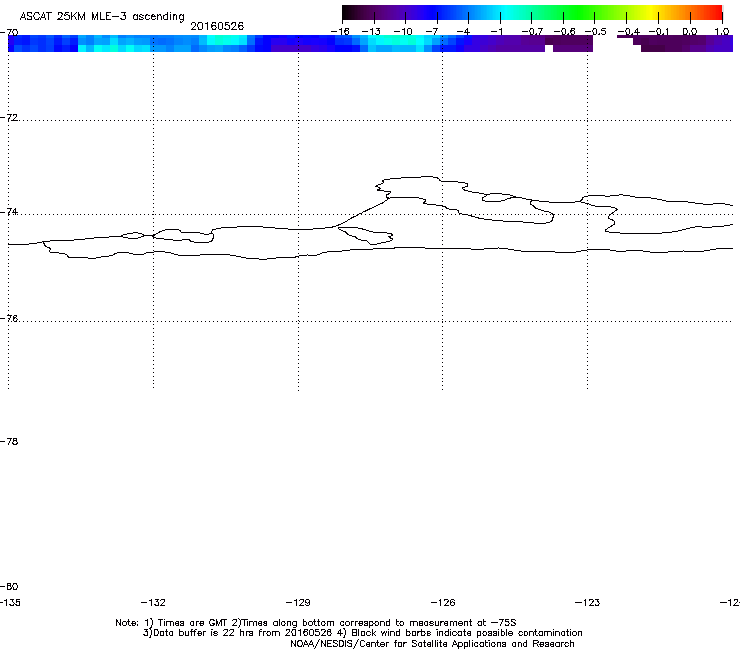
Task: Click the latitude label -72
Action: [x=9, y=117]
